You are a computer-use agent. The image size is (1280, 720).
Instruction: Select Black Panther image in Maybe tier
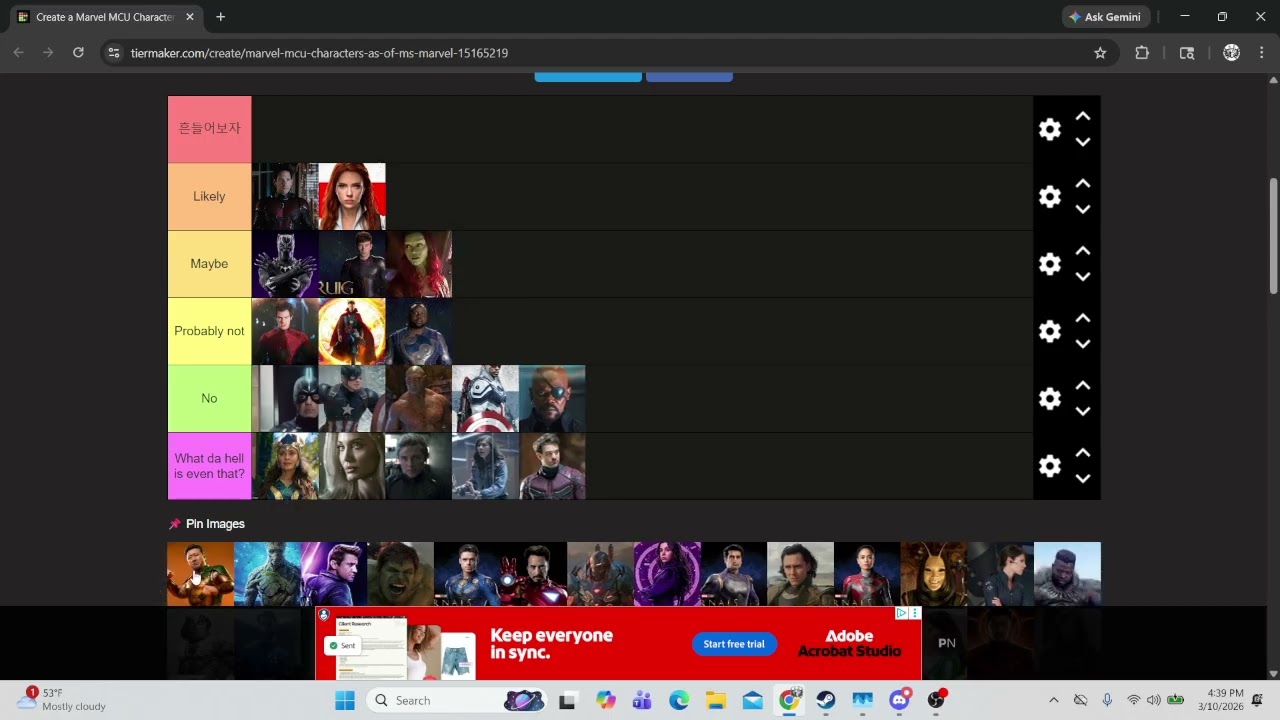285,264
